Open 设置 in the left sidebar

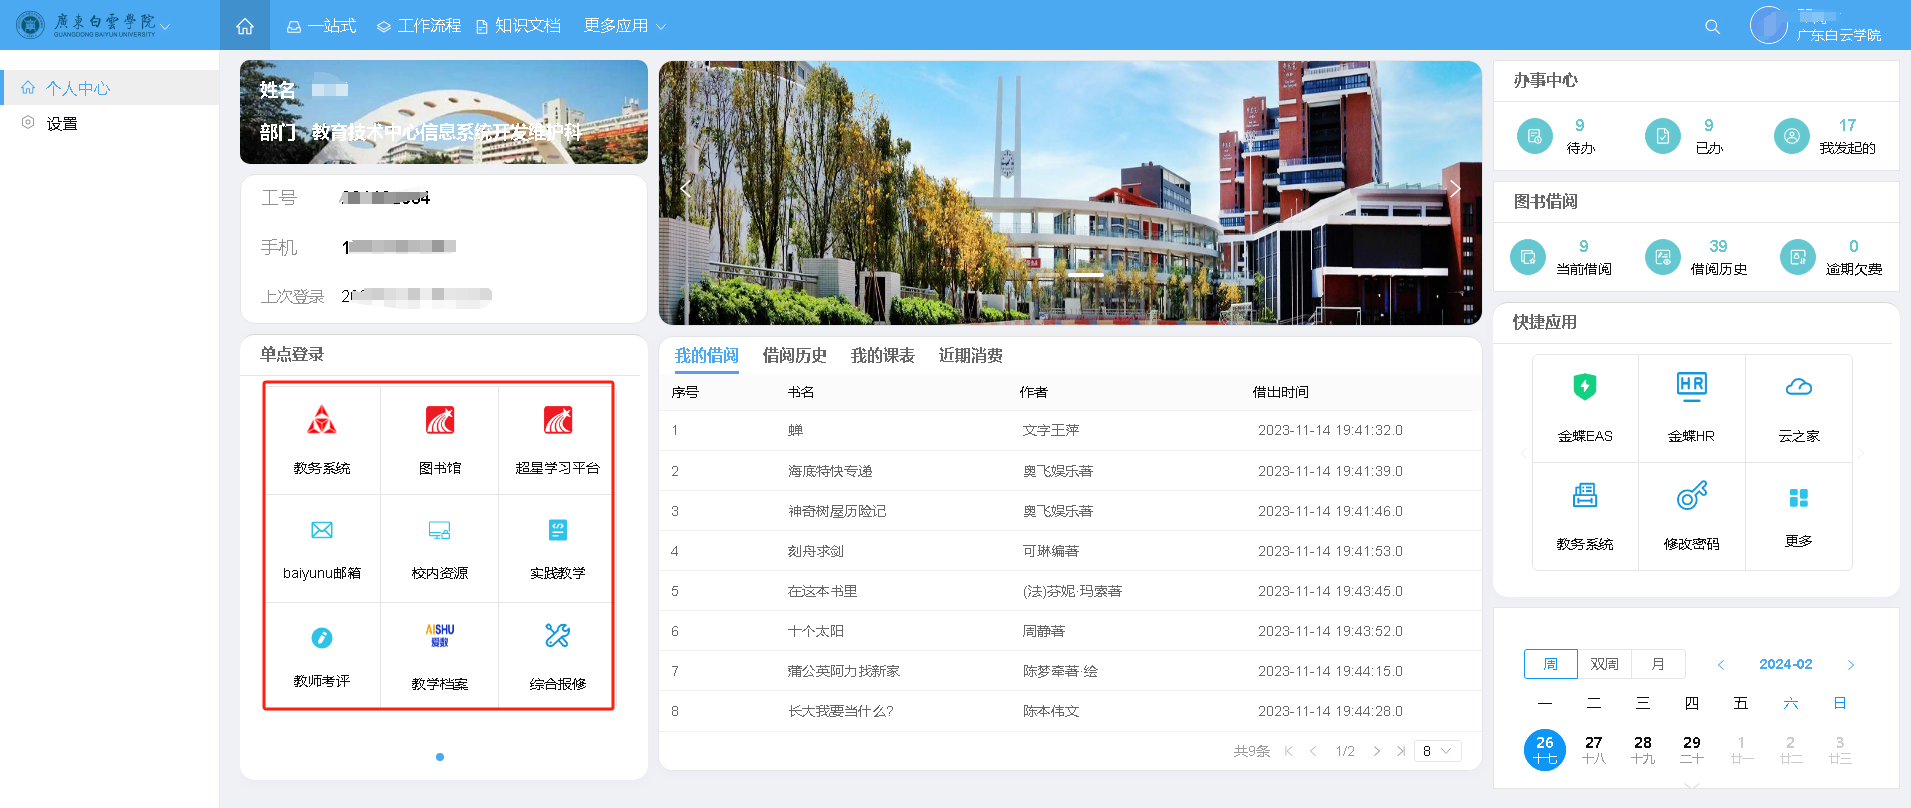pos(61,124)
